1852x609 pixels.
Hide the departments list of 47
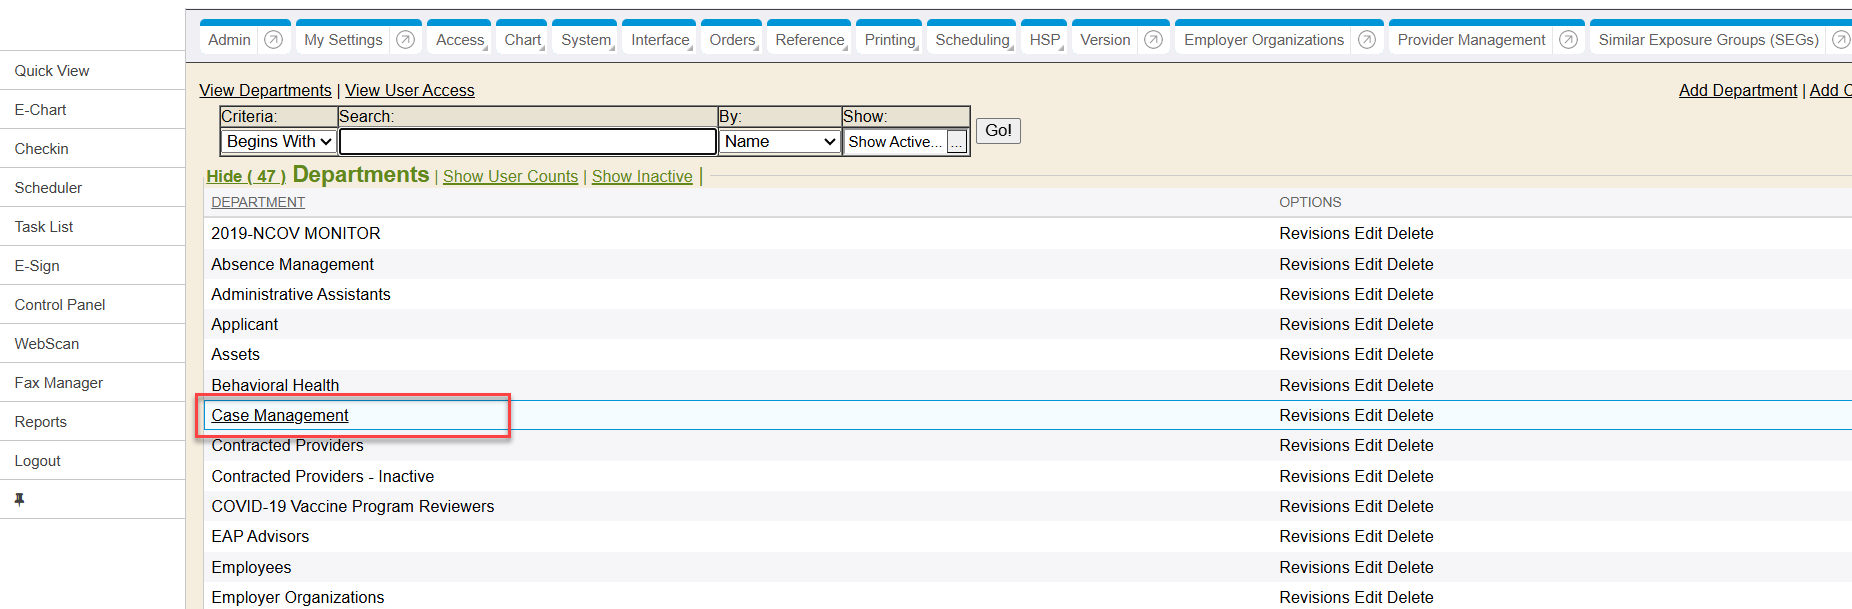246,176
